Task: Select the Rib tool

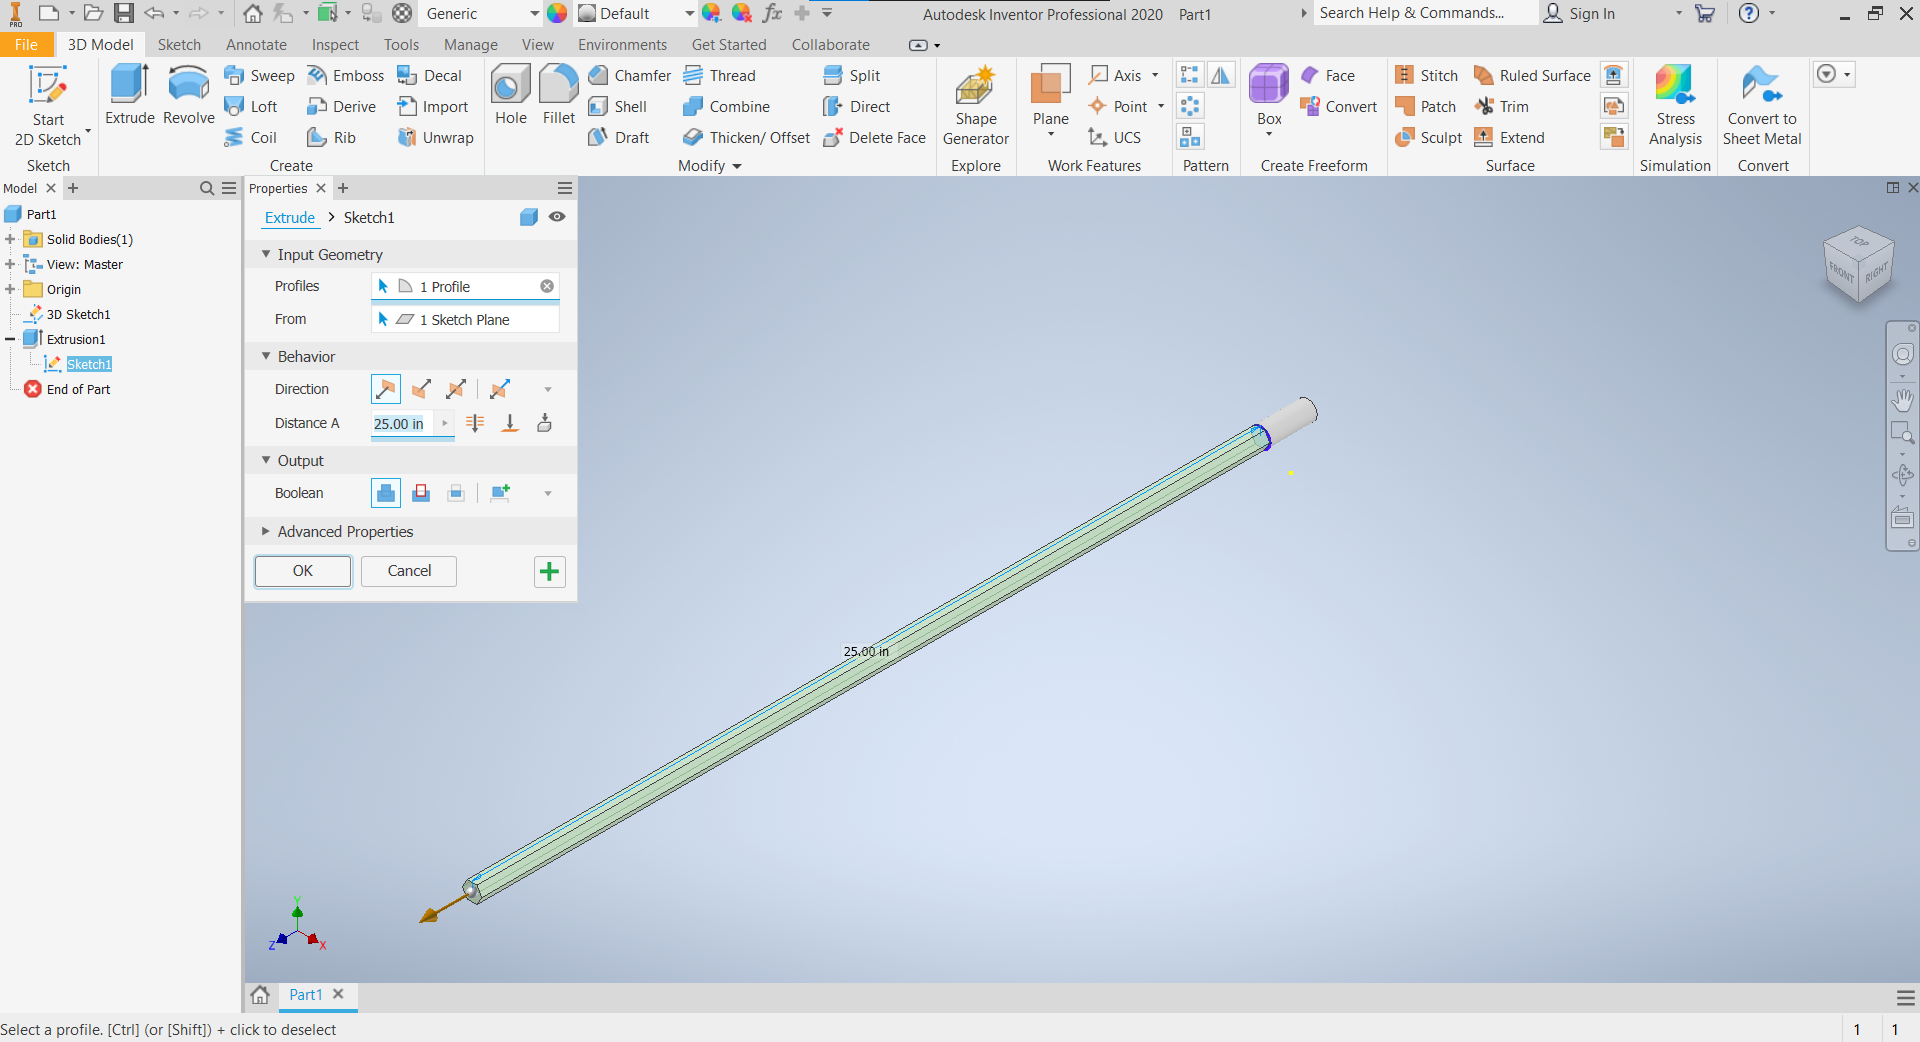Action: [x=331, y=138]
